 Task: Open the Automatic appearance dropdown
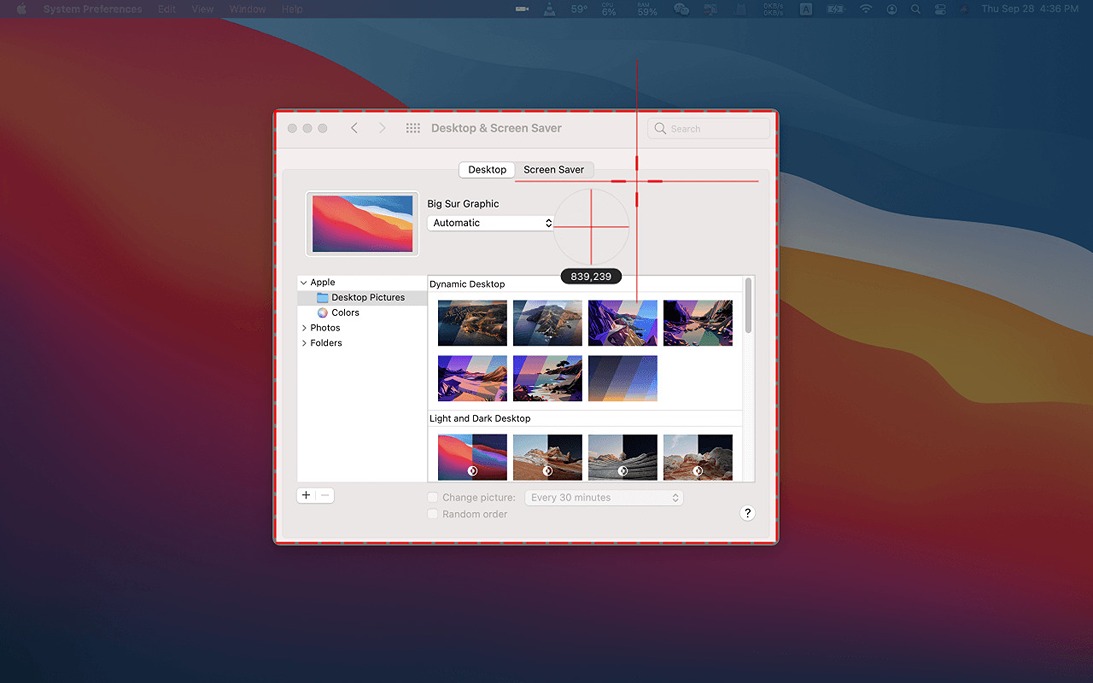(x=489, y=222)
